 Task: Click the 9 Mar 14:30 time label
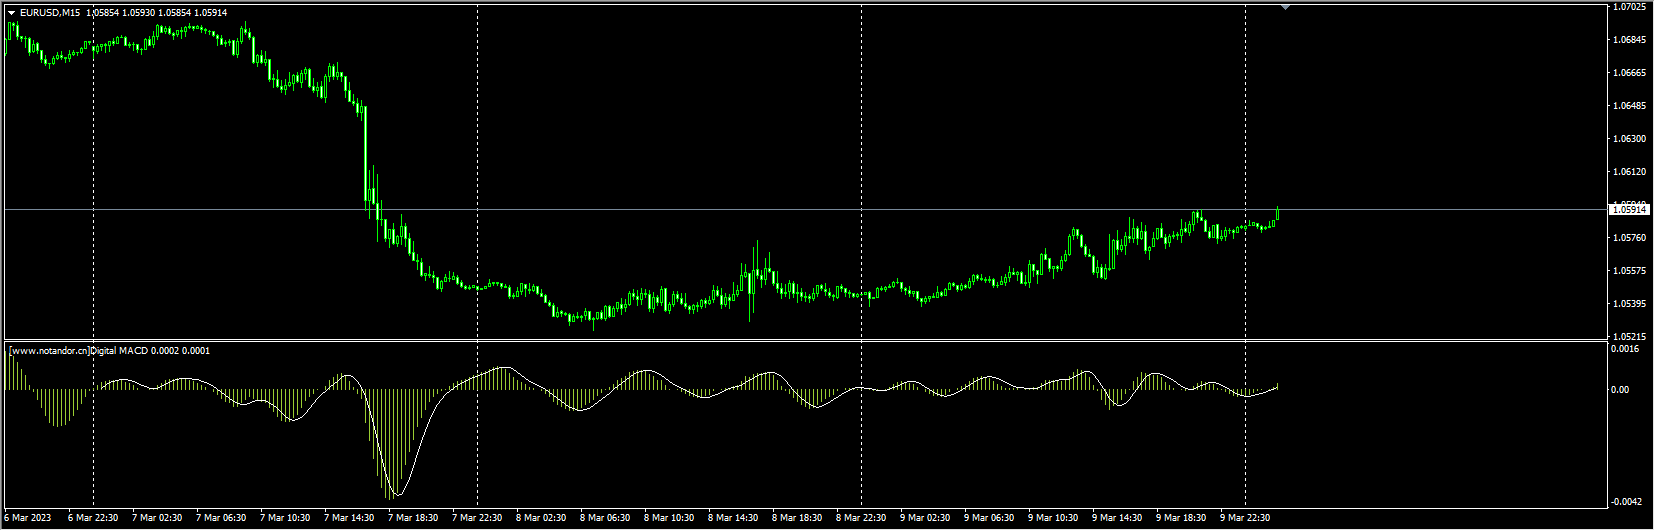coord(1117,518)
